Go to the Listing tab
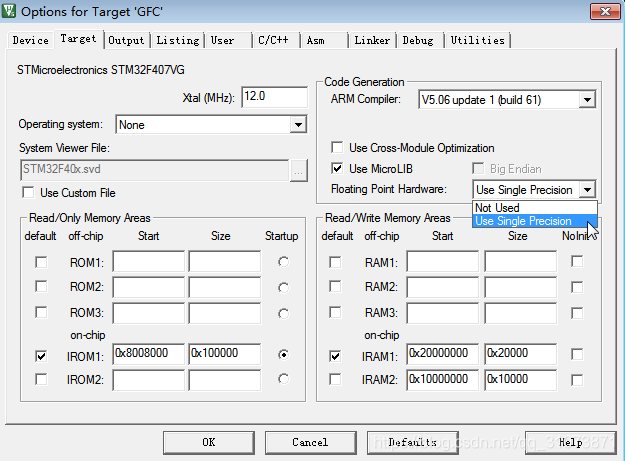The height and width of the screenshot is (461, 625). point(177,40)
